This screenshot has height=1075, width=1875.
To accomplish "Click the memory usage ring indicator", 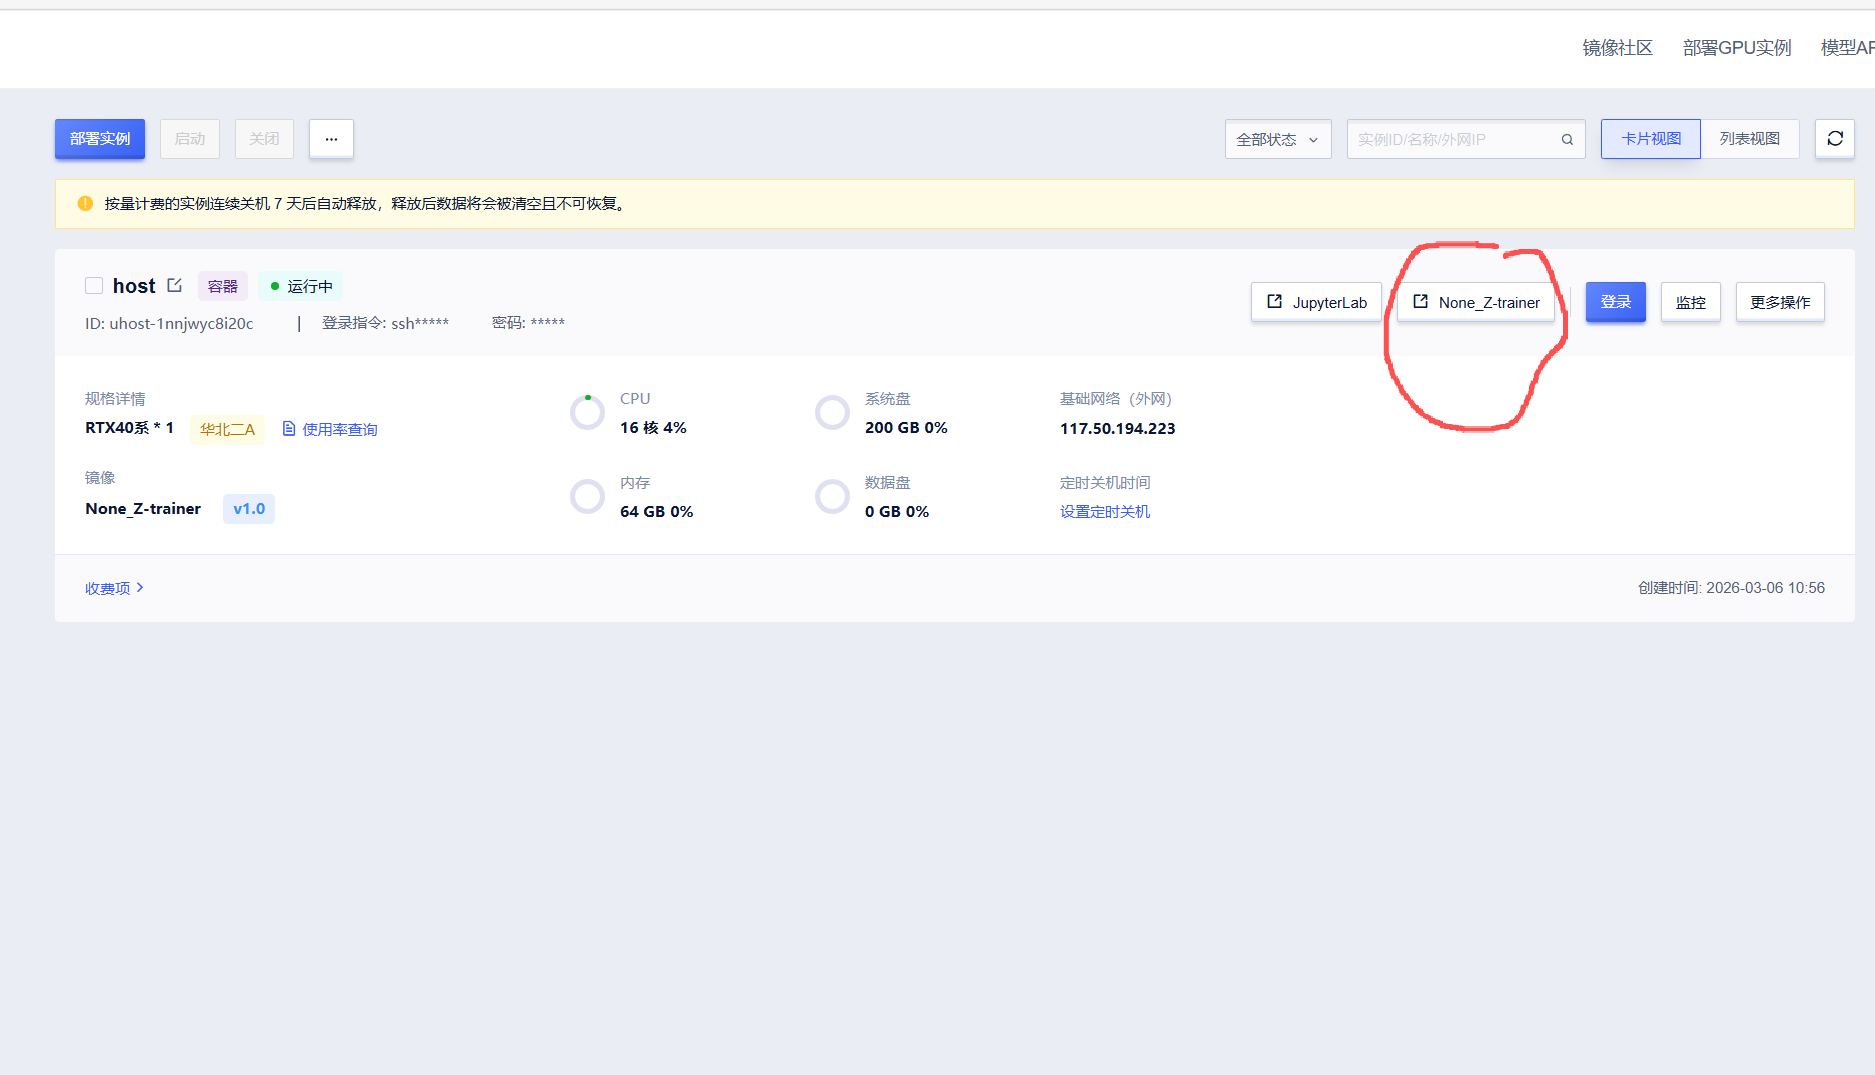I will [587, 496].
